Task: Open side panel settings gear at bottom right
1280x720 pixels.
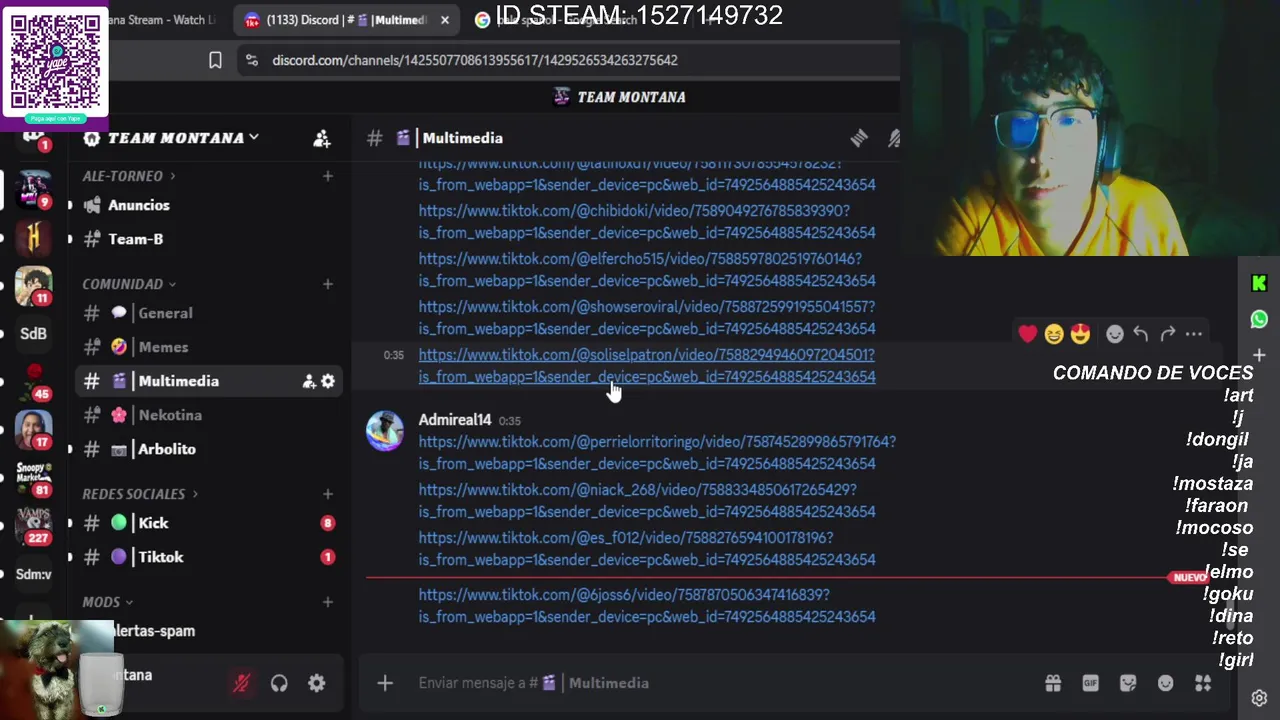Action: 1259,698
